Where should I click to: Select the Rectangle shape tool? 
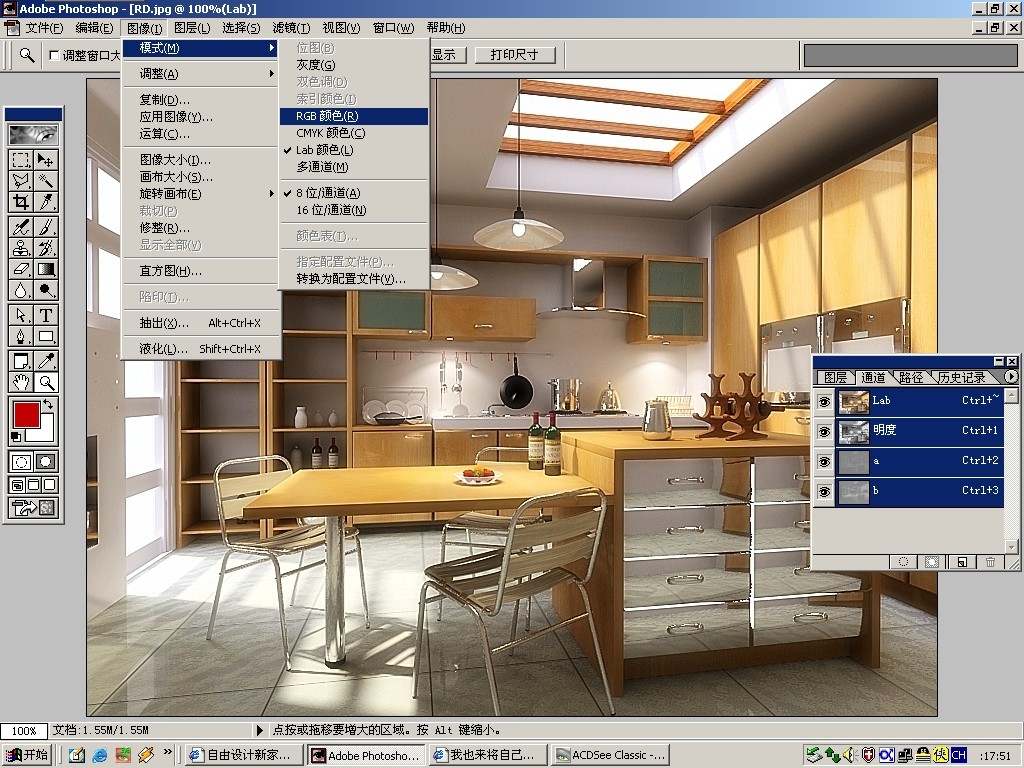(x=46, y=336)
